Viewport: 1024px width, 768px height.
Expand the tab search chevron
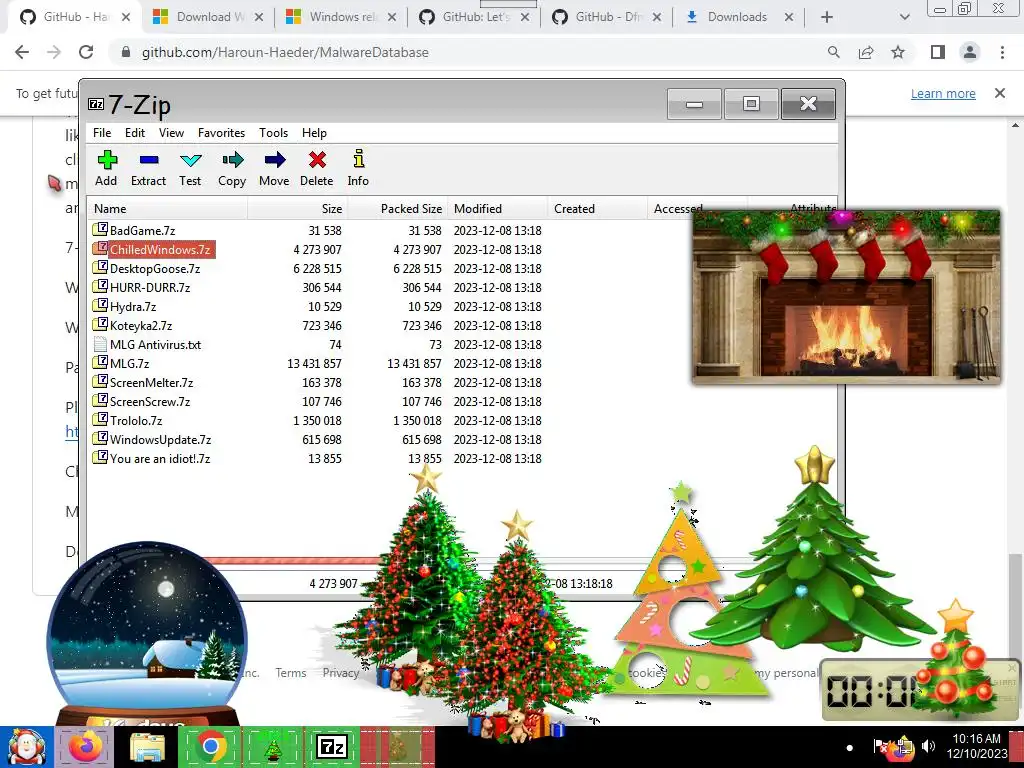pyautogui.click(x=904, y=17)
